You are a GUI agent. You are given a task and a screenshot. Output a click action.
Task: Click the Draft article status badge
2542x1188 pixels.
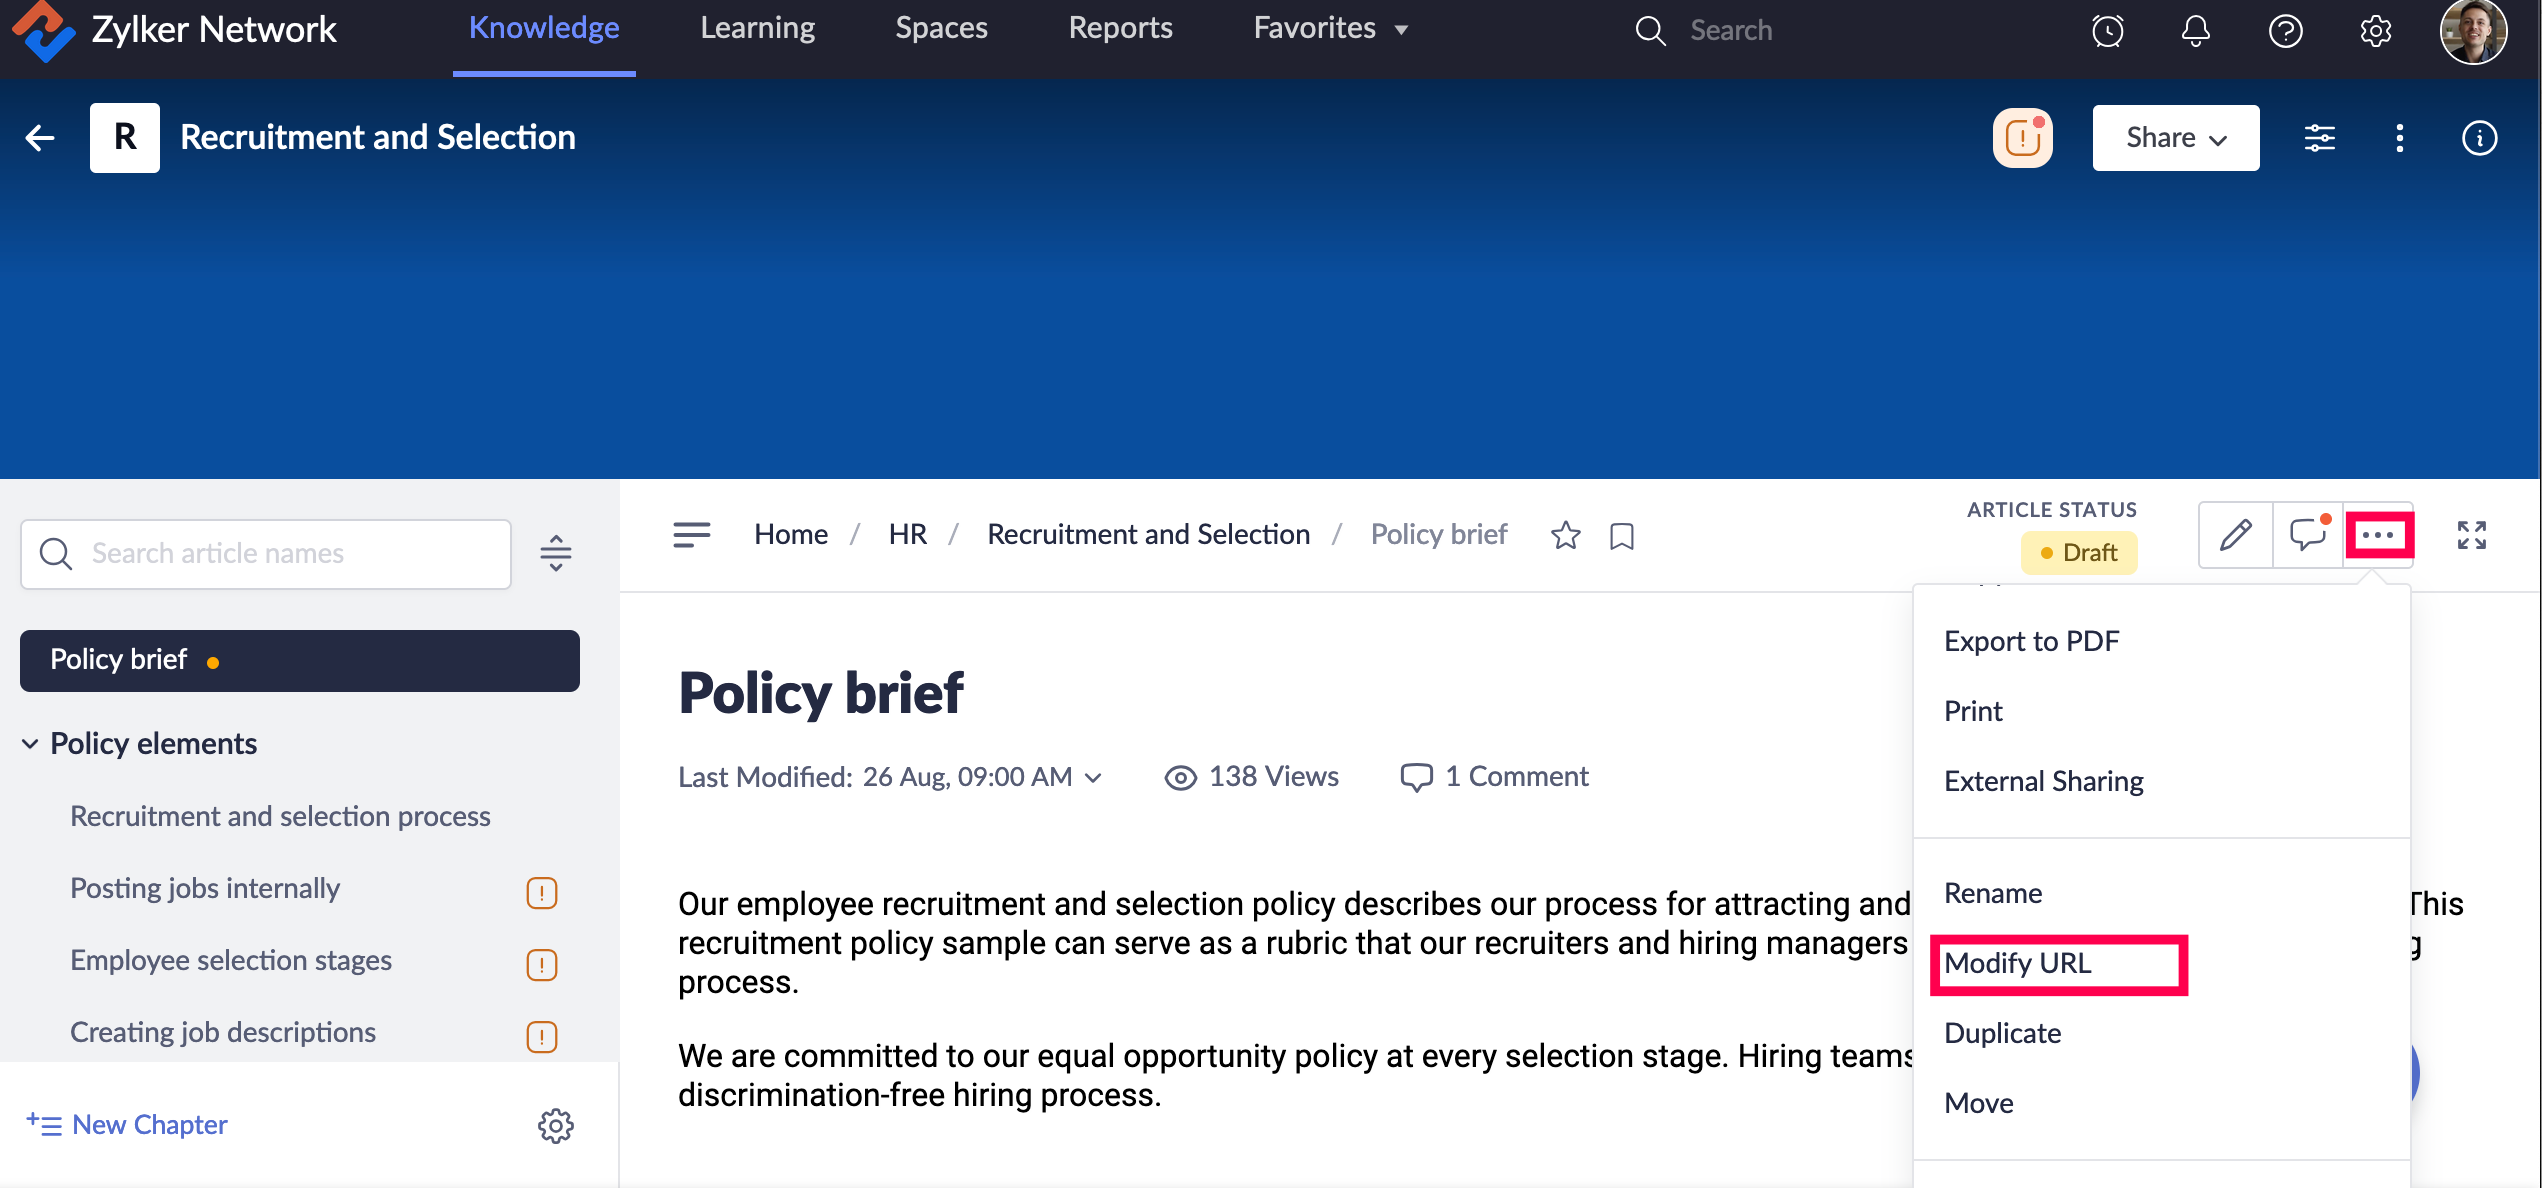(2078, 553)
